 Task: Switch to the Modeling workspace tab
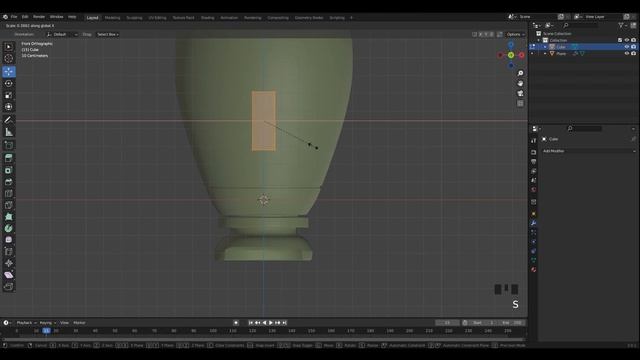[112, 18]
